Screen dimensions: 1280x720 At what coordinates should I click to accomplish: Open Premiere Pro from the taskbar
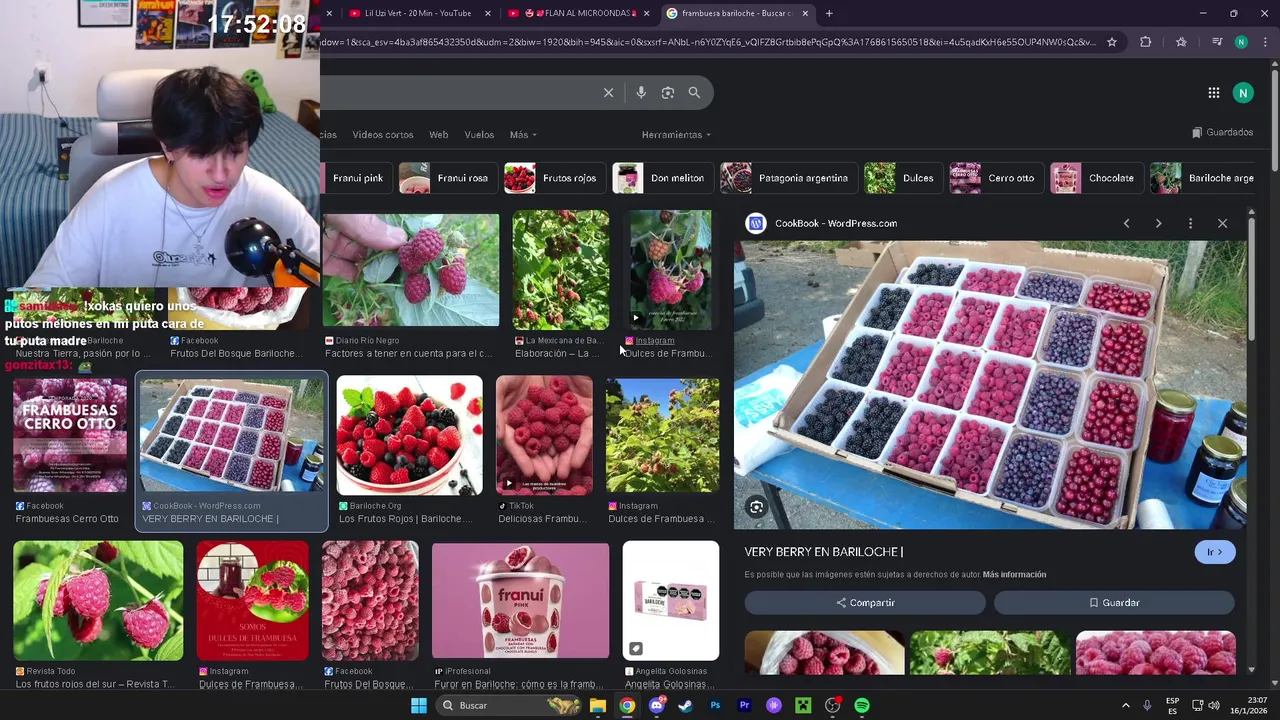pyautogui.click(x=744, y=705)
